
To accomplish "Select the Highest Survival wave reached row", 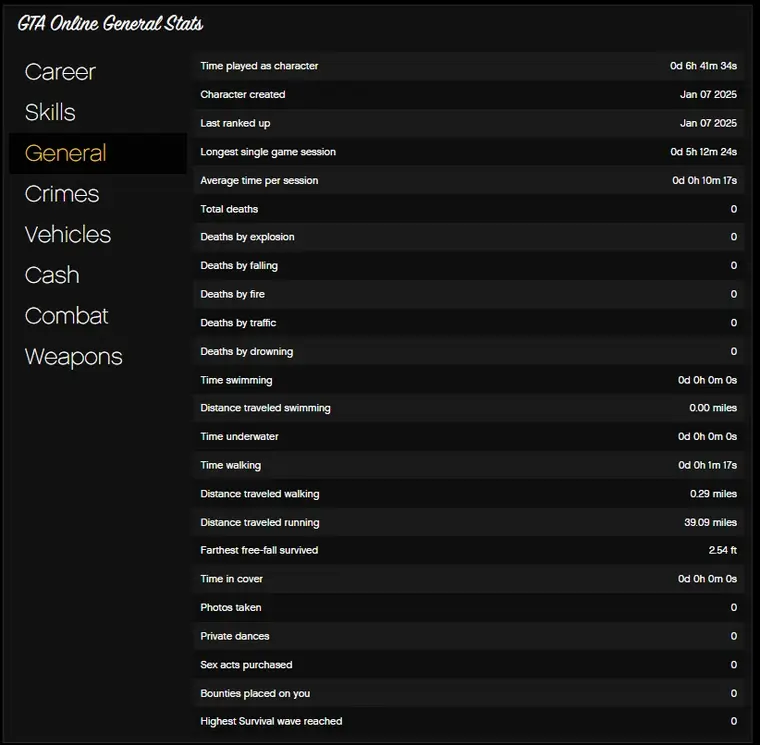I will pyautogui.click(x=468, y=722).
